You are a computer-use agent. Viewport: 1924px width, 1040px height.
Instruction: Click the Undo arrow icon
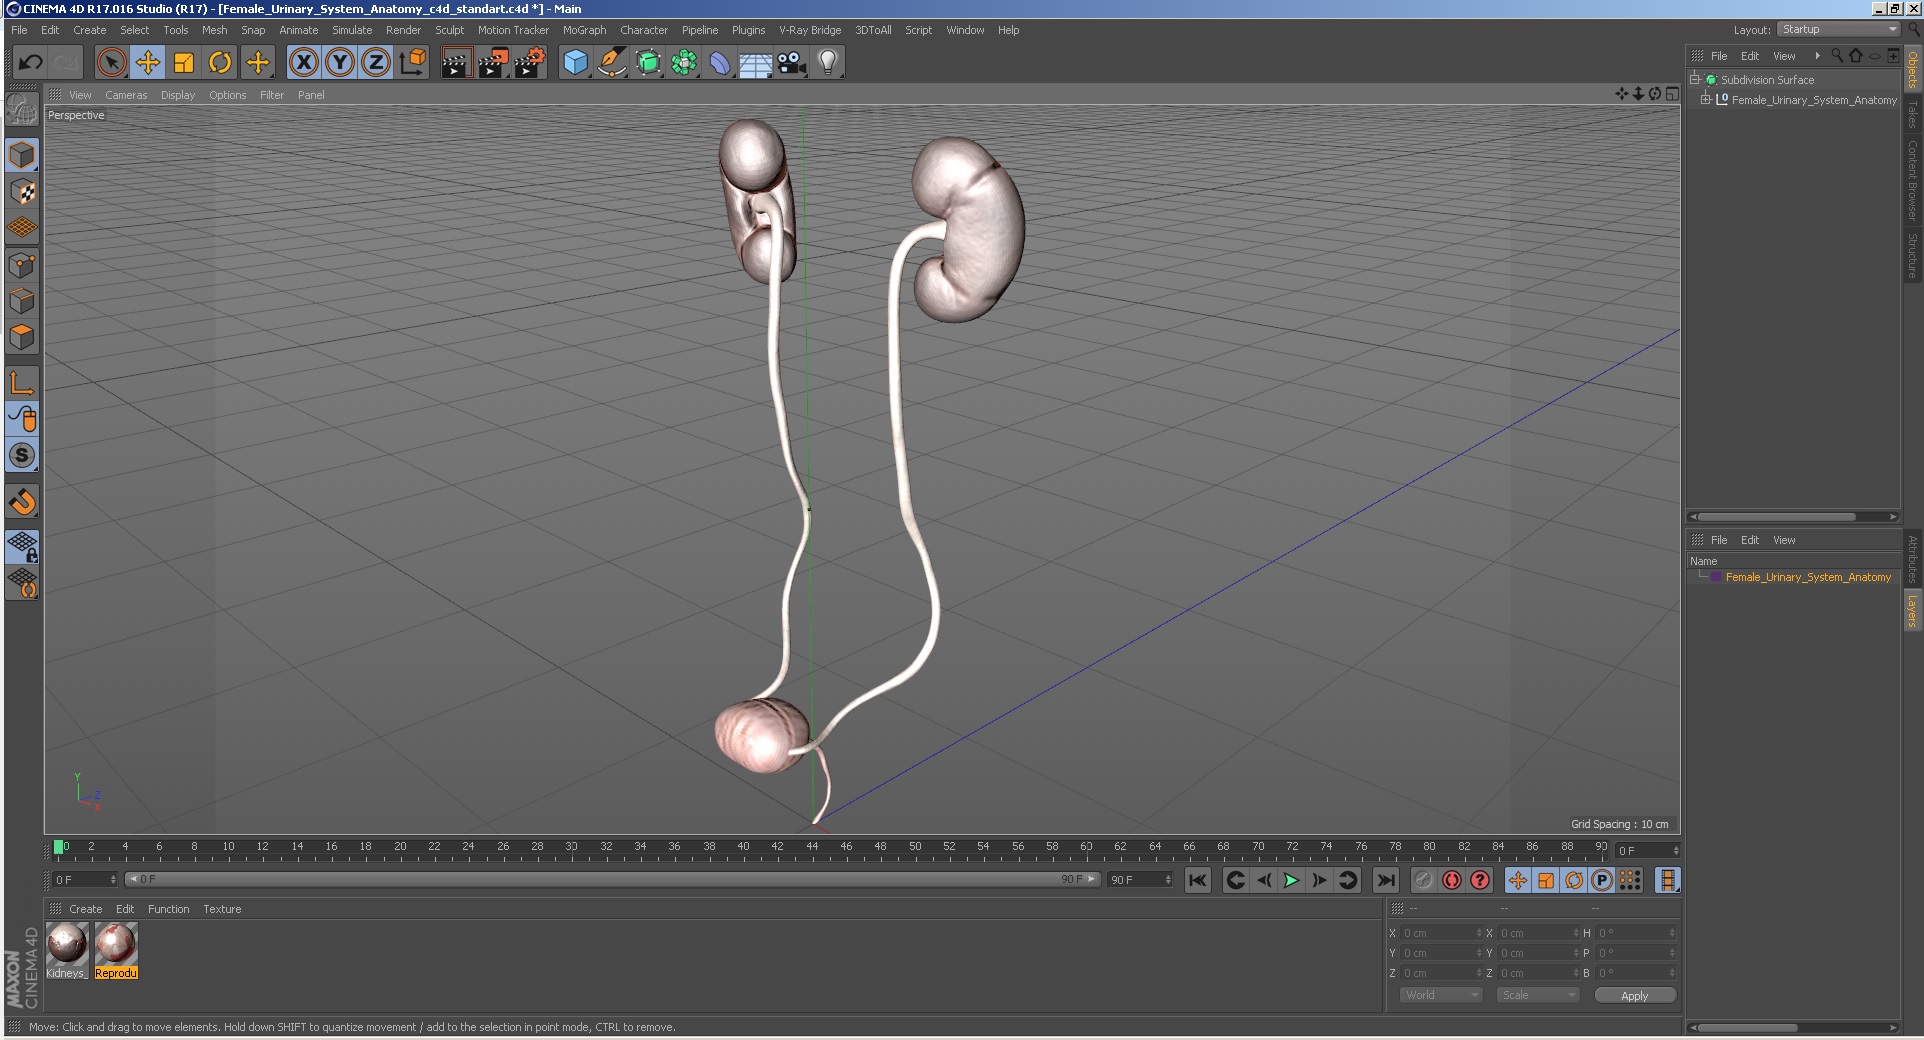coord(30,63)
